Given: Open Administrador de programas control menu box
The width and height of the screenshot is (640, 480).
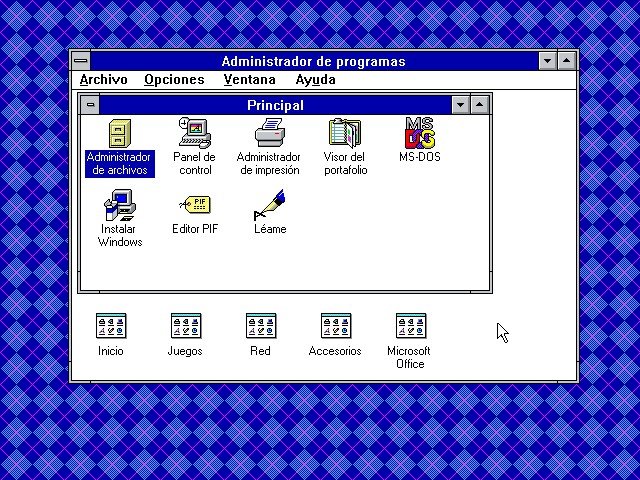Looking at the screenshot, I should pos(81,61).
